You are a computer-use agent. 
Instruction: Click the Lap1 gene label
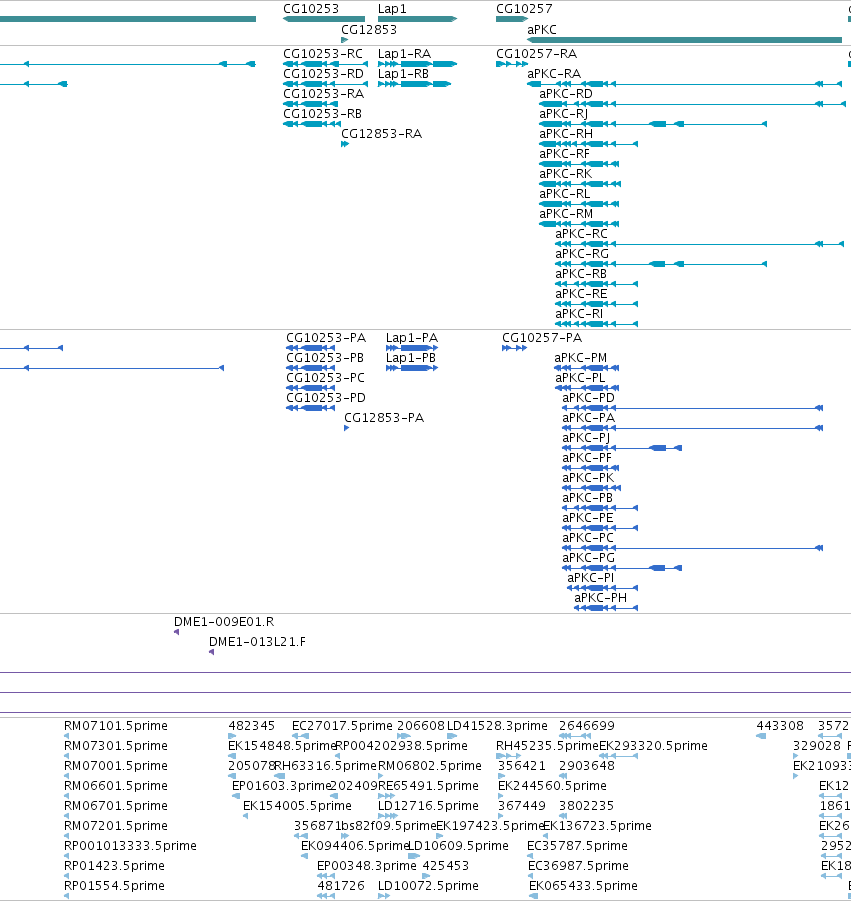pyautogui.click(x=392, y=9)
